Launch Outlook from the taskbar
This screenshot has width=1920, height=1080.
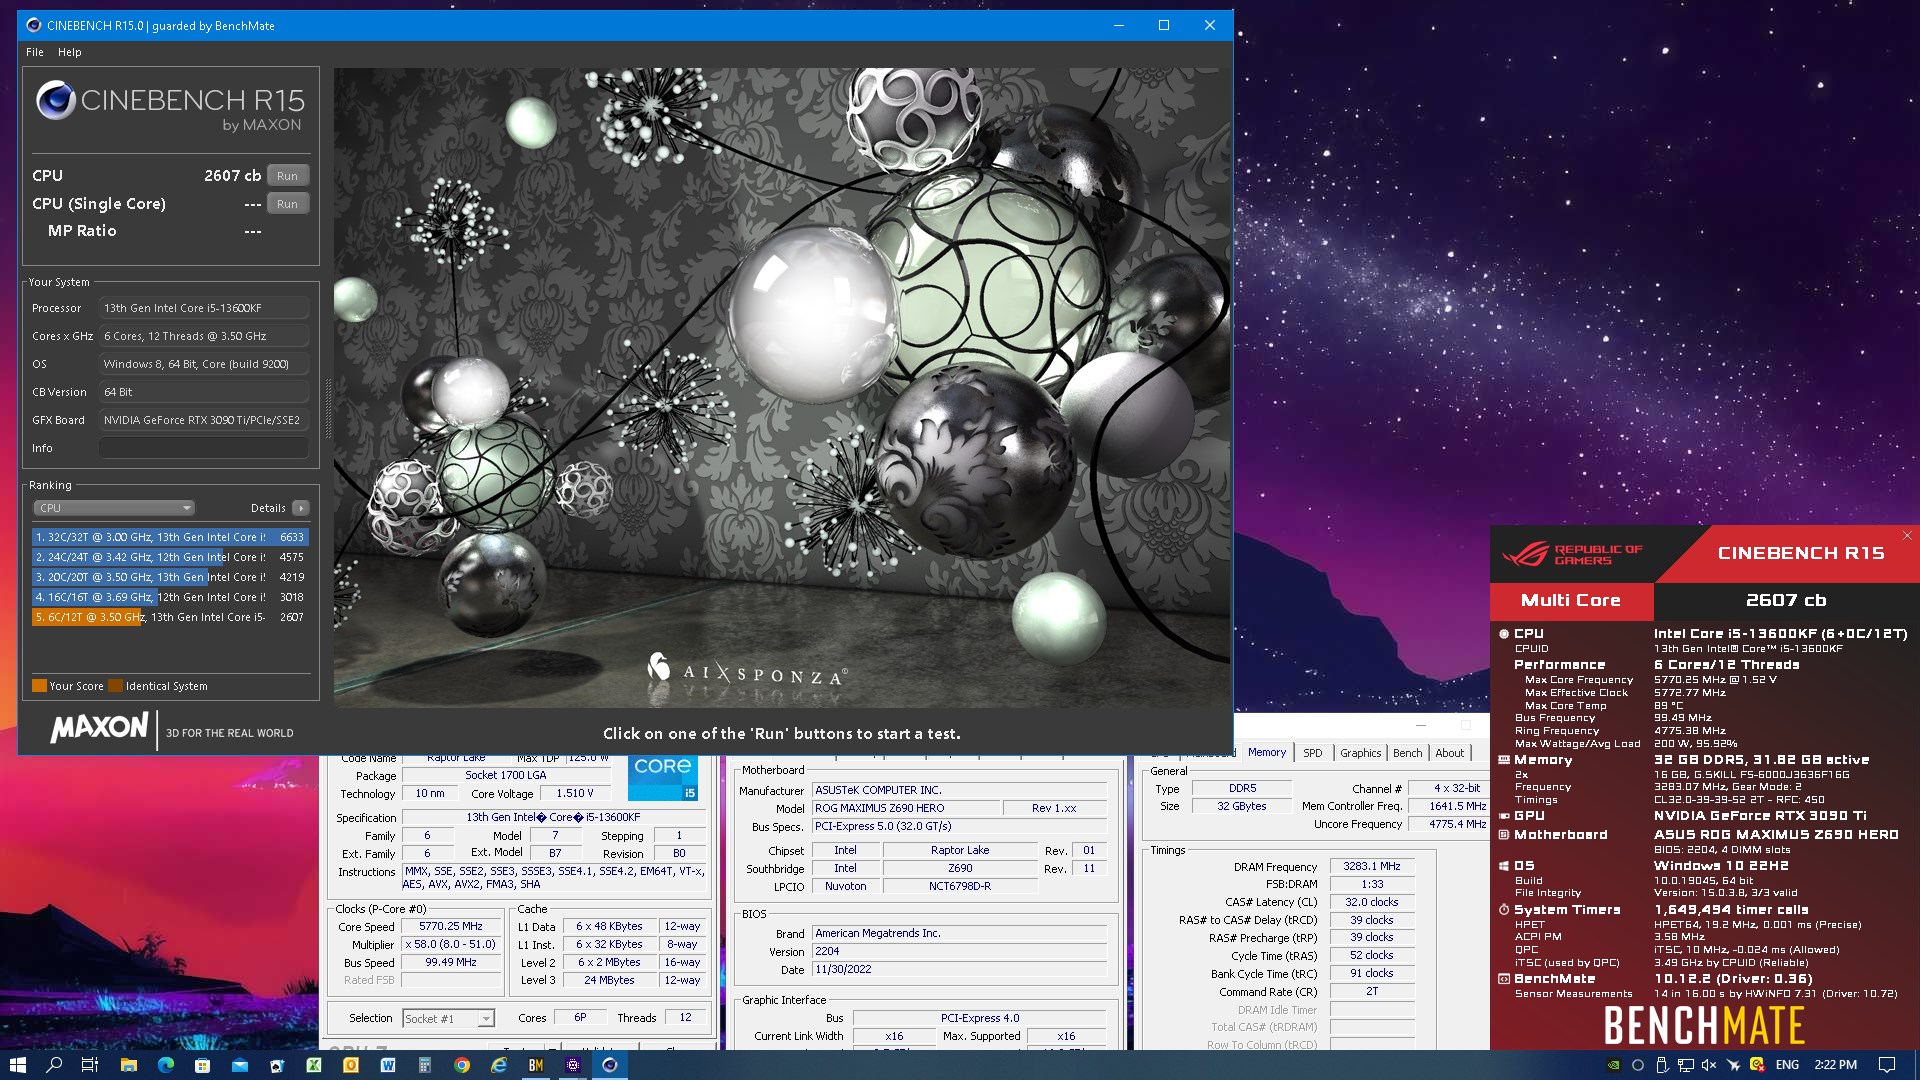coord(350,1065)
